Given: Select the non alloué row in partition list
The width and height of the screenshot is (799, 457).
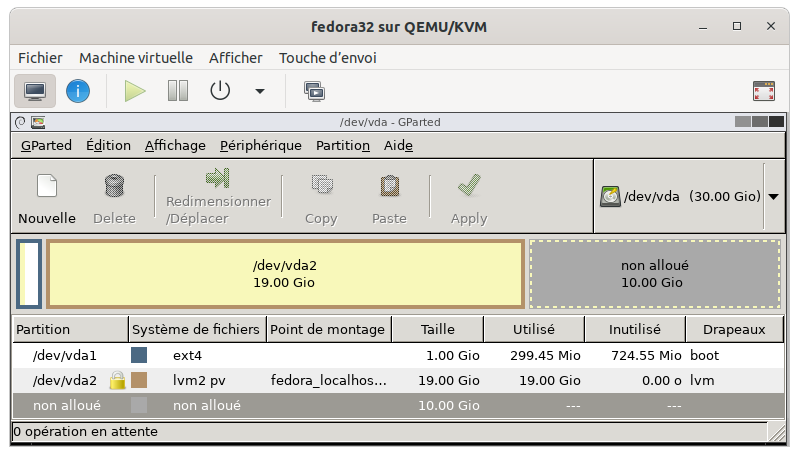Looking at the screenshot, I should [398, 406].
